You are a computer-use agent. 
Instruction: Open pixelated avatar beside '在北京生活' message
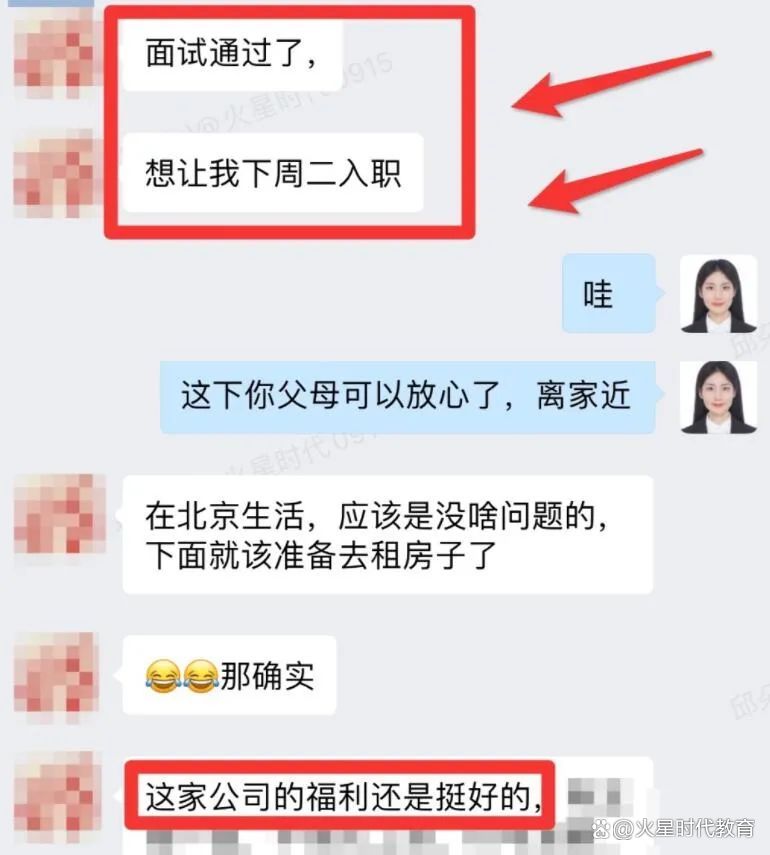coord(59,515)
